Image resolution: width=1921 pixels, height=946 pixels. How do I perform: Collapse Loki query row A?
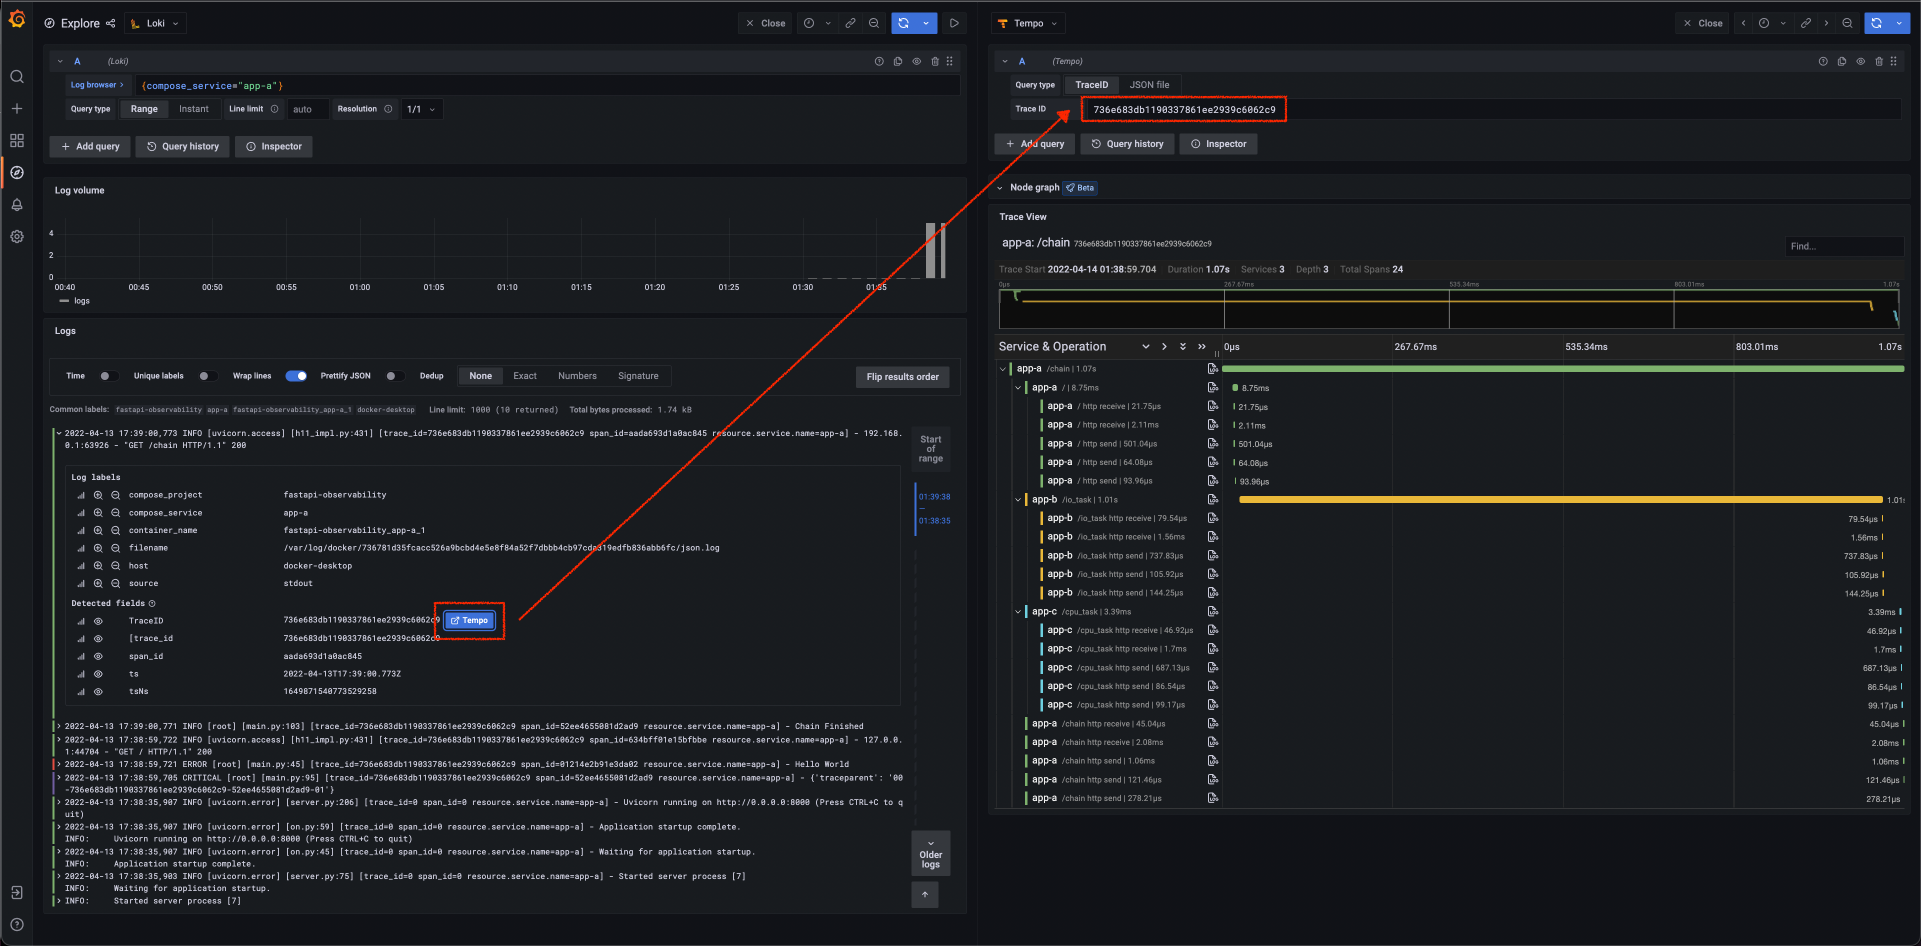coord(60,61)
